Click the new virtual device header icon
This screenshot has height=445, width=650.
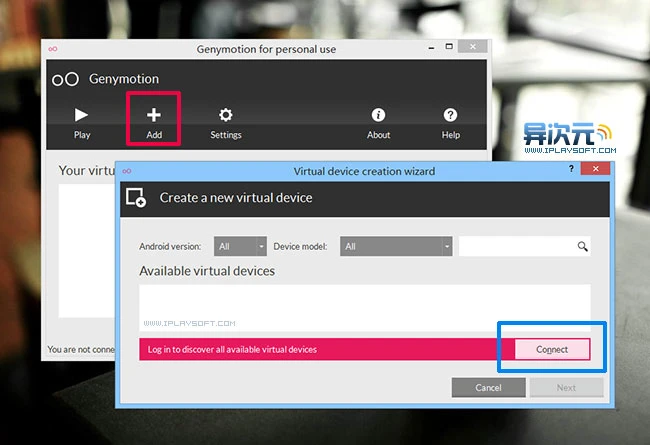135,198
